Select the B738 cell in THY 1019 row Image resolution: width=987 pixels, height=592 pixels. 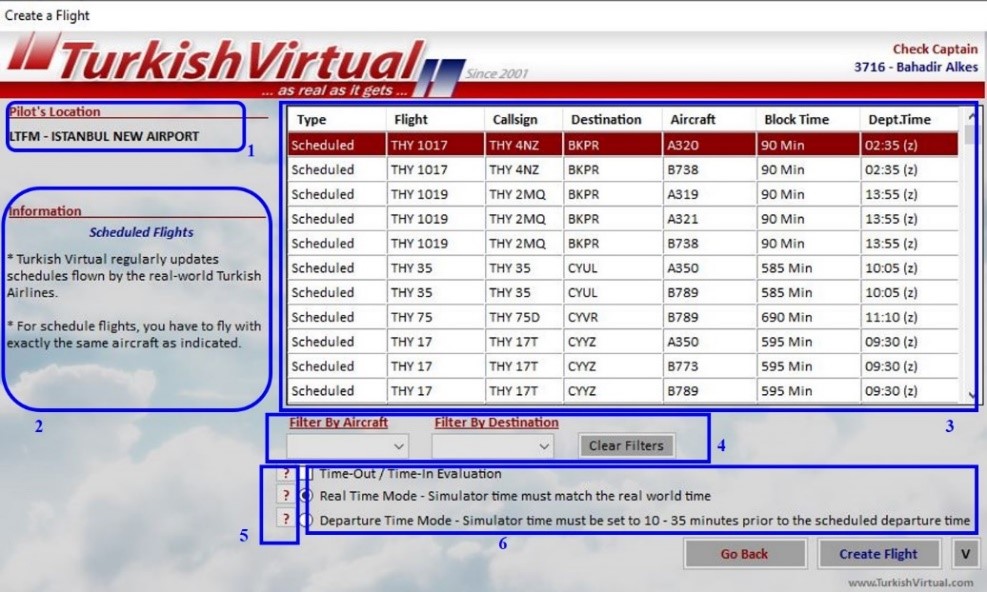(709, 243)
